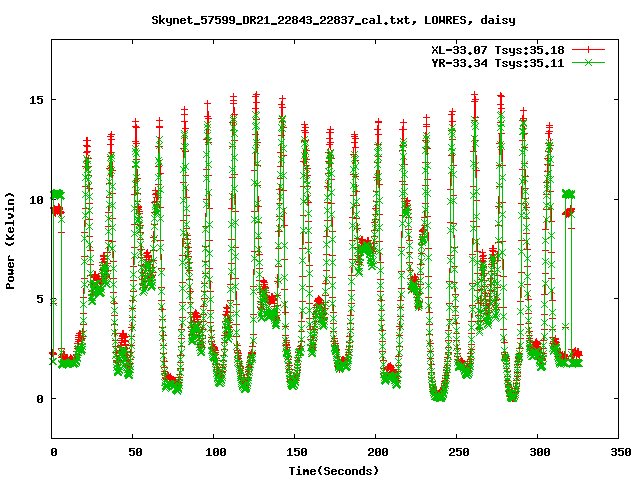Screen dimensions: 640x480
Task: Select legend entry 'YR-33.34 Tsys:35.11'
Action: tap(498, 63)
